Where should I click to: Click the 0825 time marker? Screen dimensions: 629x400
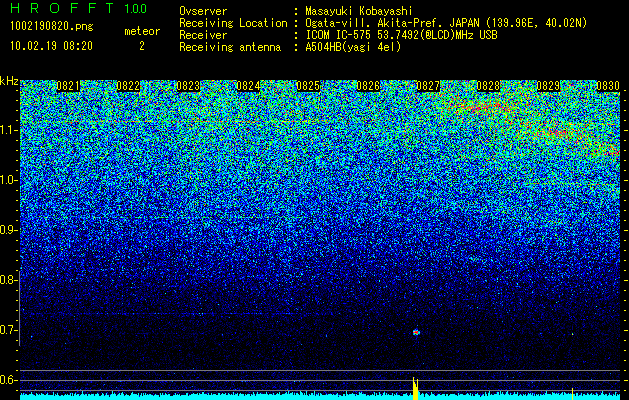pos(308,86)
